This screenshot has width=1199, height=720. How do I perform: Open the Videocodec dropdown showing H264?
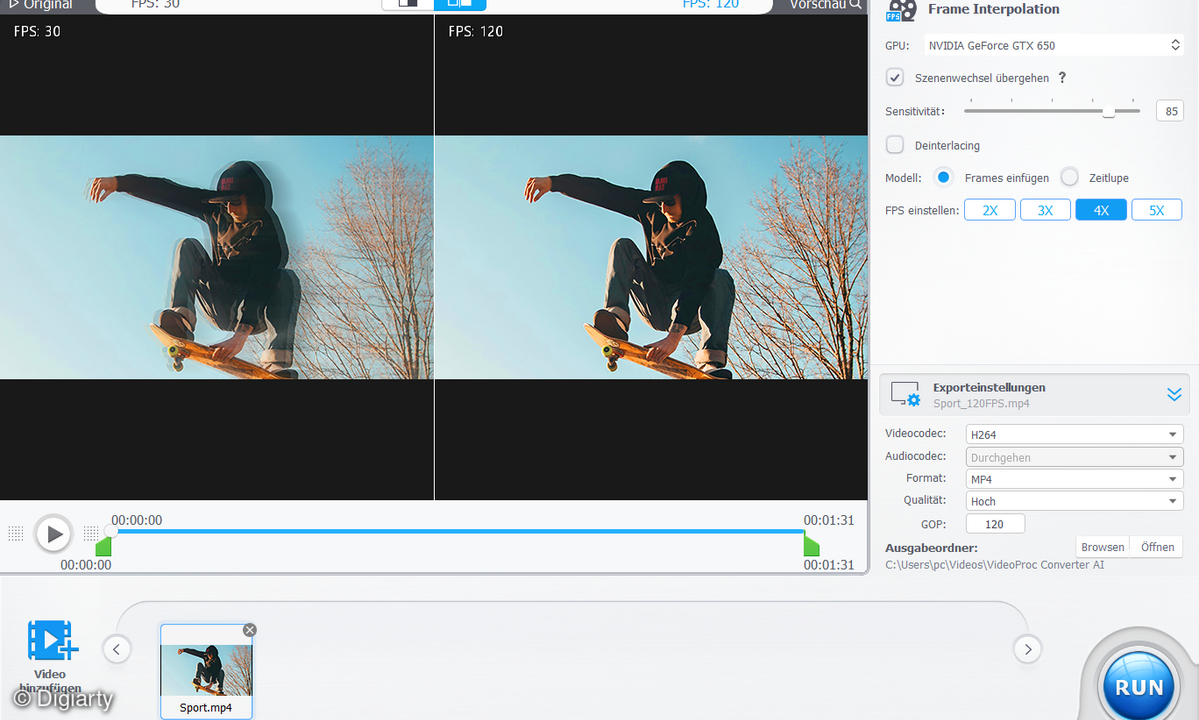[1073, 434]
